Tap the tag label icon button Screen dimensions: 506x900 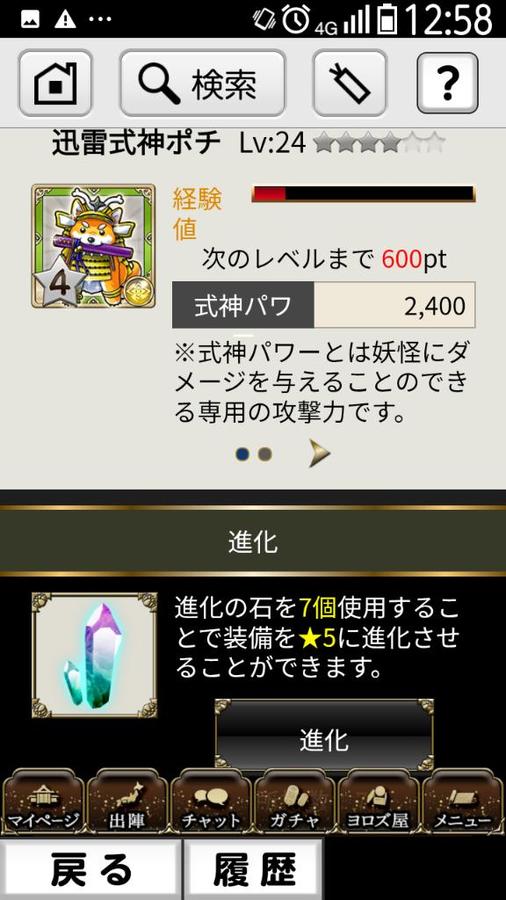pos(349,83)
